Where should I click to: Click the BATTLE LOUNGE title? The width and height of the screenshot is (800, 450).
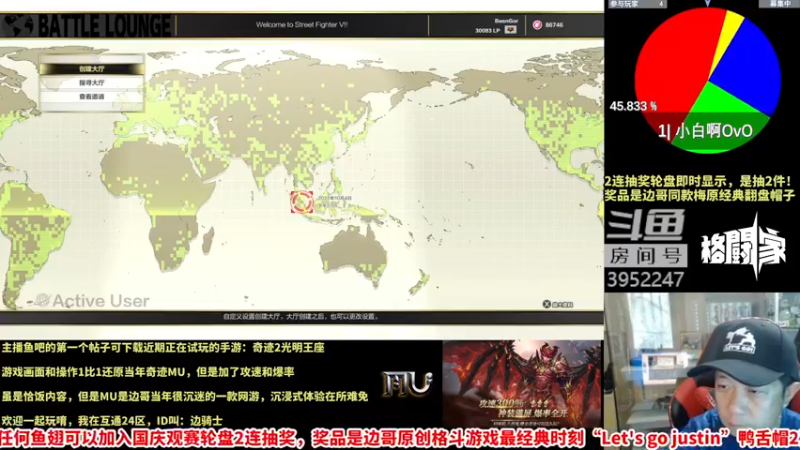click(x=105, y=26)
